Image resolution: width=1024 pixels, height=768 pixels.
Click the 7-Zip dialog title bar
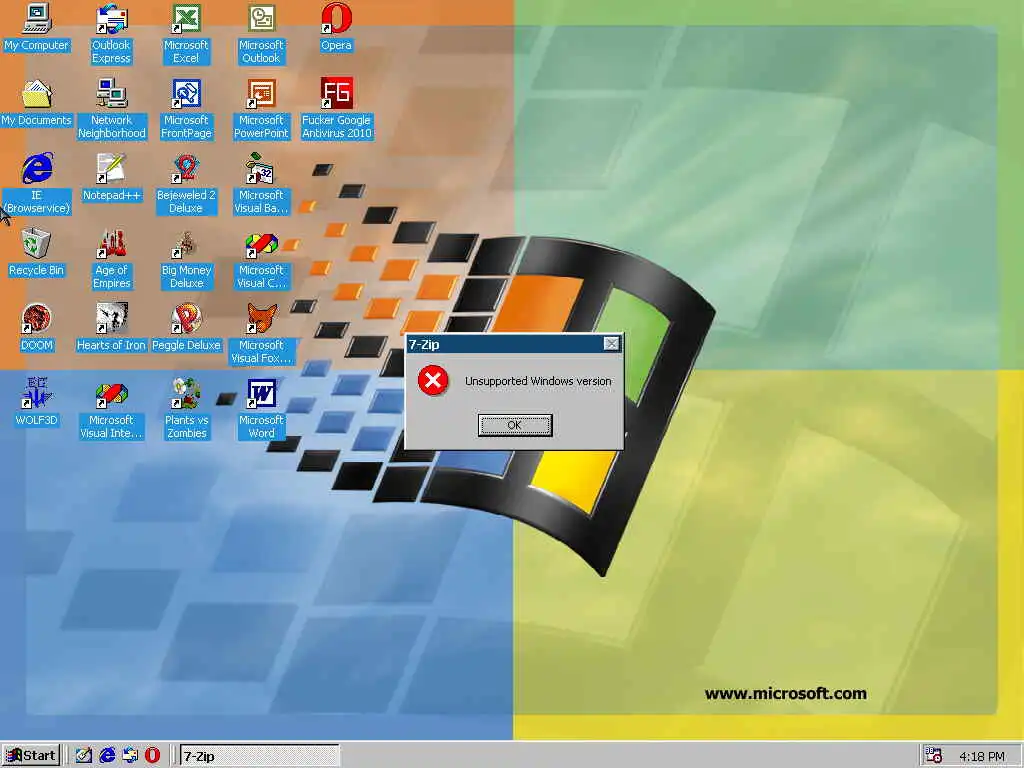tap(514, 344)
